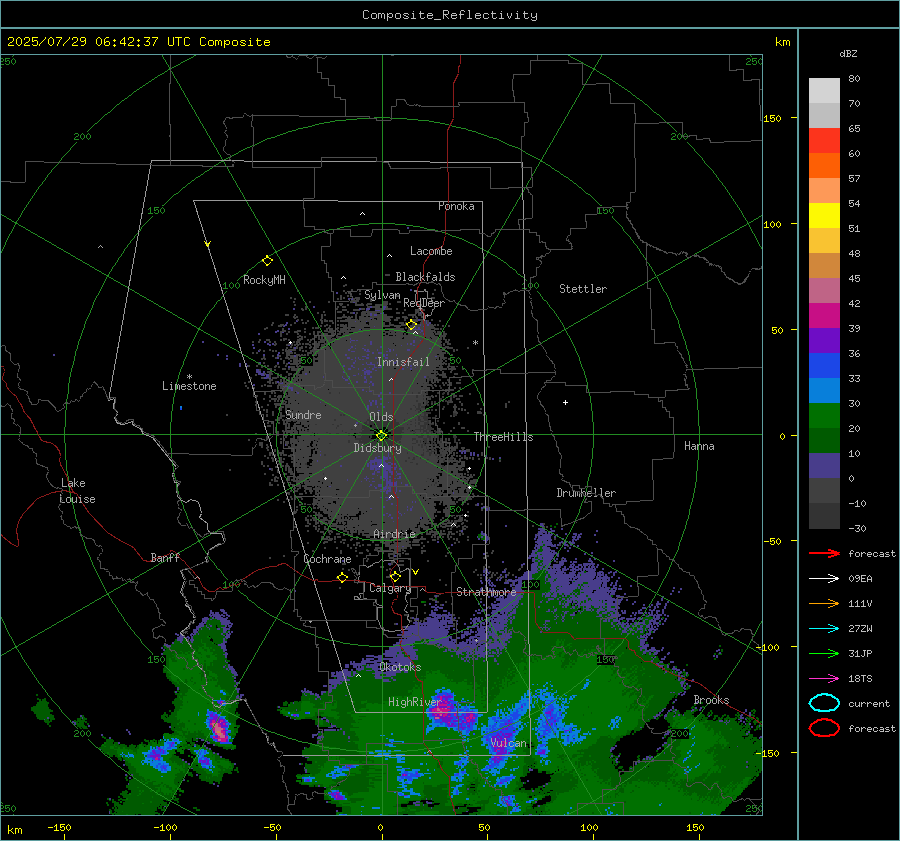Click the Lake Louise label
900x841 pixels.
coord(77,491)
